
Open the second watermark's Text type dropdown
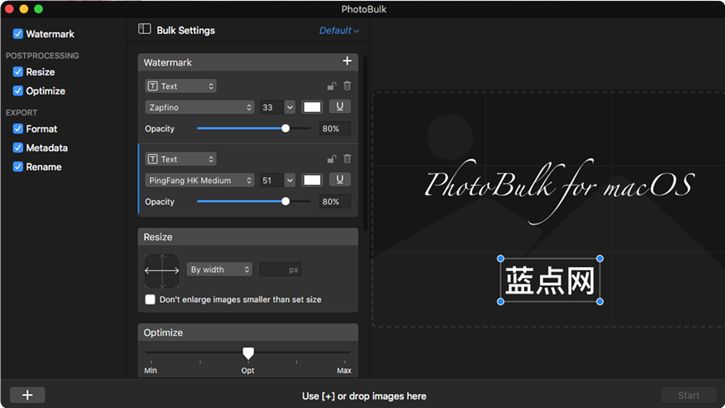(181, 159)
